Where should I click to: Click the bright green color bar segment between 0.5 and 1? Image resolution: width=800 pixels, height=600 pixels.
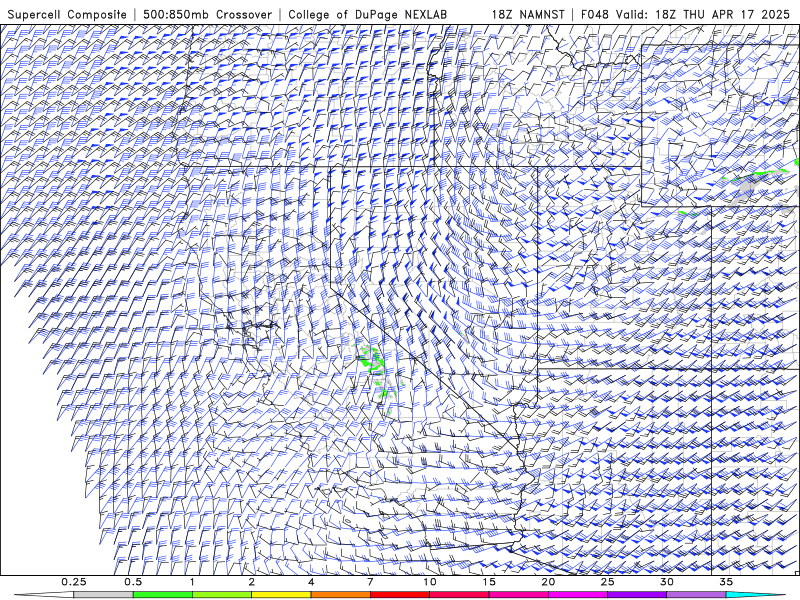click(x=162, y=595)
